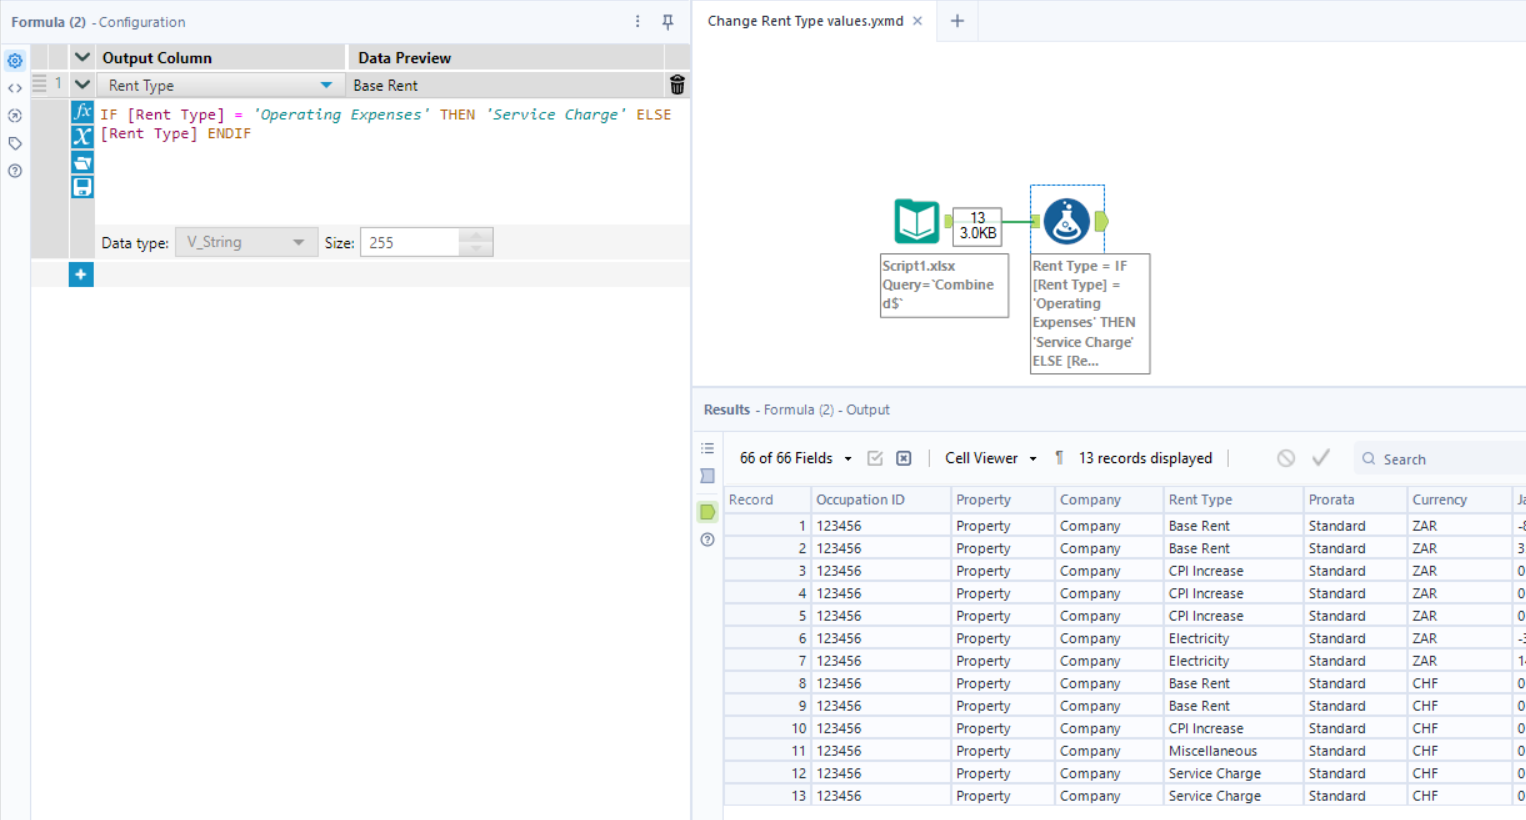This screenshot has height=820, width=1526.
Task: Open the three-dot menu in the Formula panel
Action: pos(638,22)
